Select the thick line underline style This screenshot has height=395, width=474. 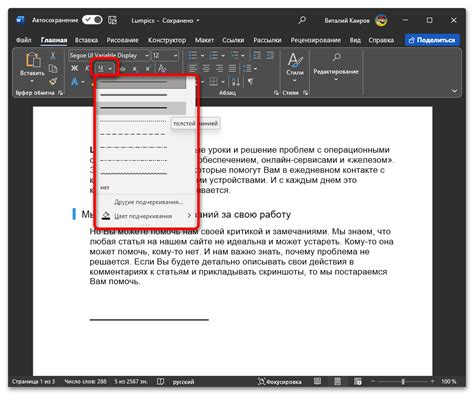coord(142,108)
